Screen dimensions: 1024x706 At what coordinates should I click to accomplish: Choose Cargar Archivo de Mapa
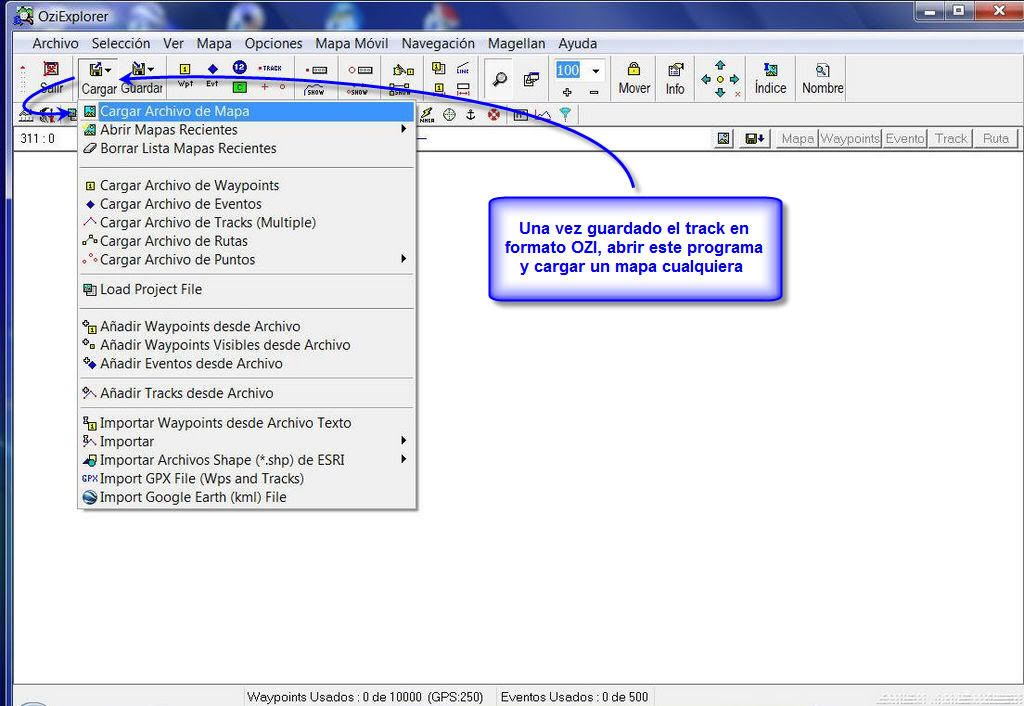click(247, 111)
